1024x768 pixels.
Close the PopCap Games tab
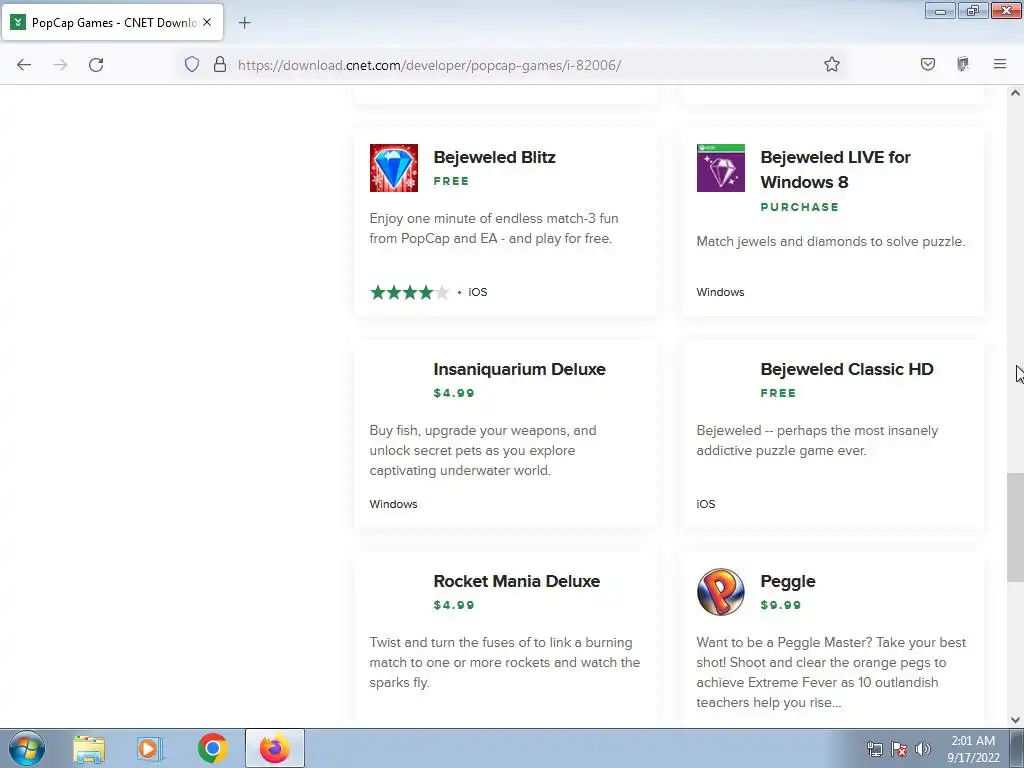click(207, 22)
